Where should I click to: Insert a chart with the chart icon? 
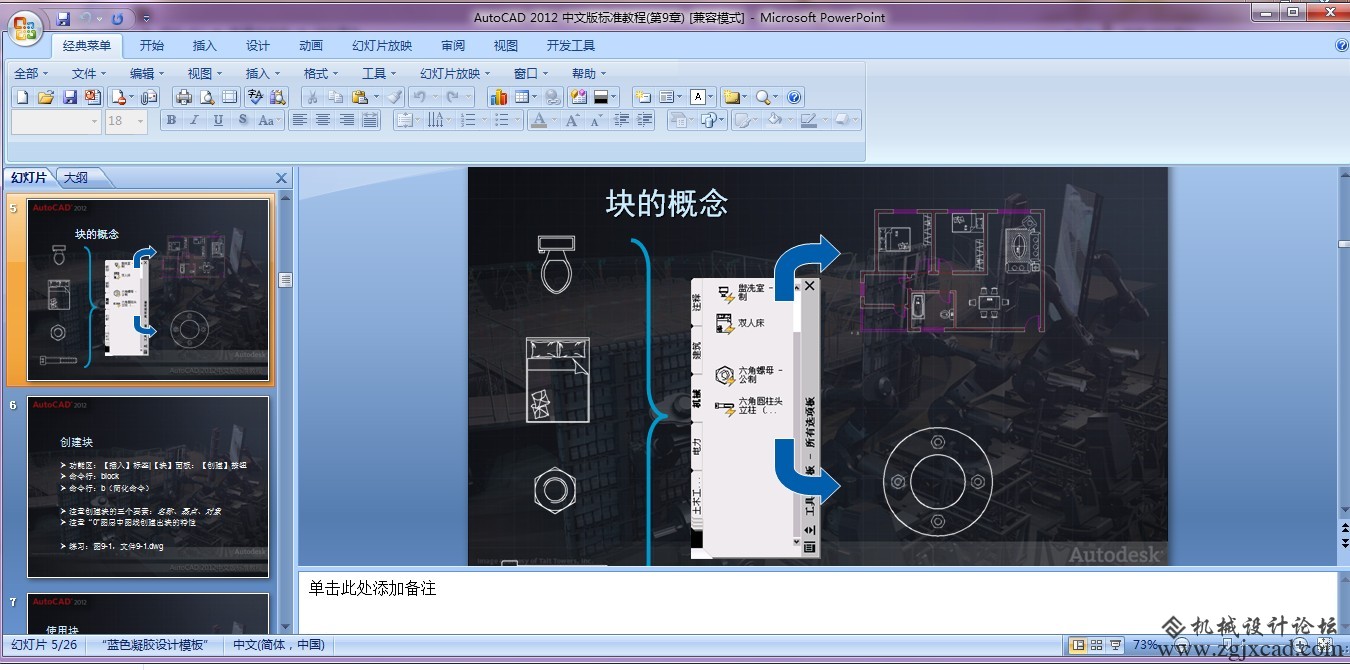498,97
